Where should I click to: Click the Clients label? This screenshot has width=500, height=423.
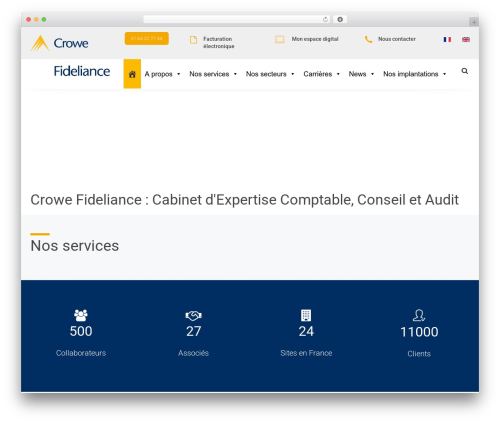419,354
